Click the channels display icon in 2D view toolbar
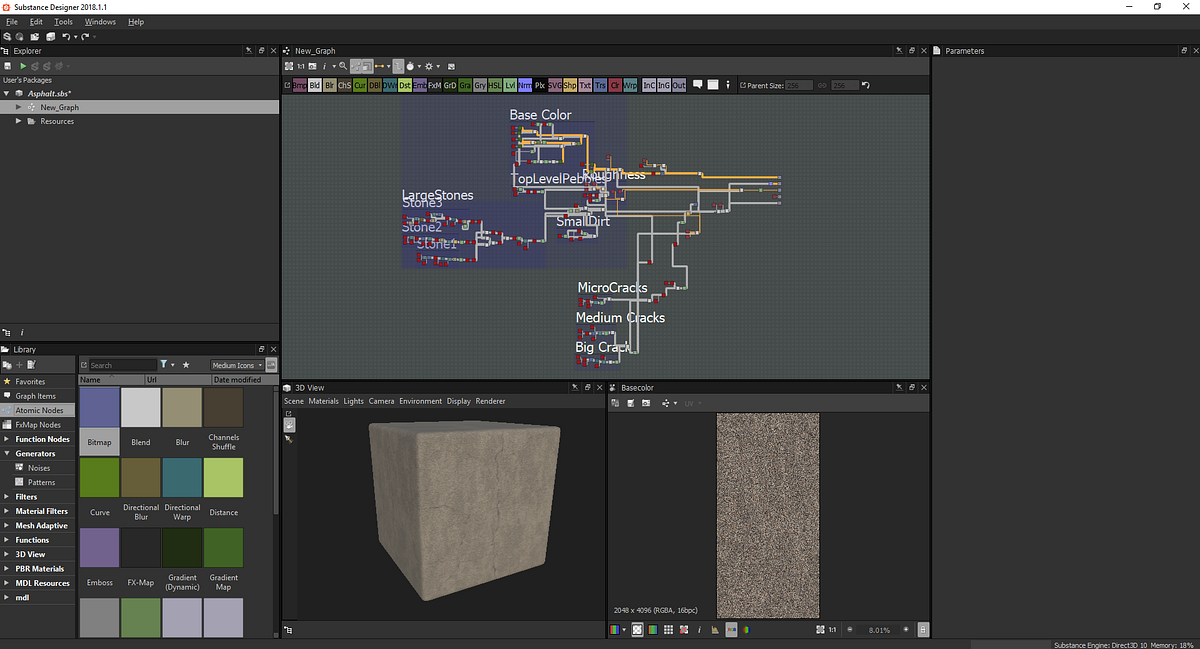Image resolution: width=1200 pixels, height=649 pixels. click(613, 630)
